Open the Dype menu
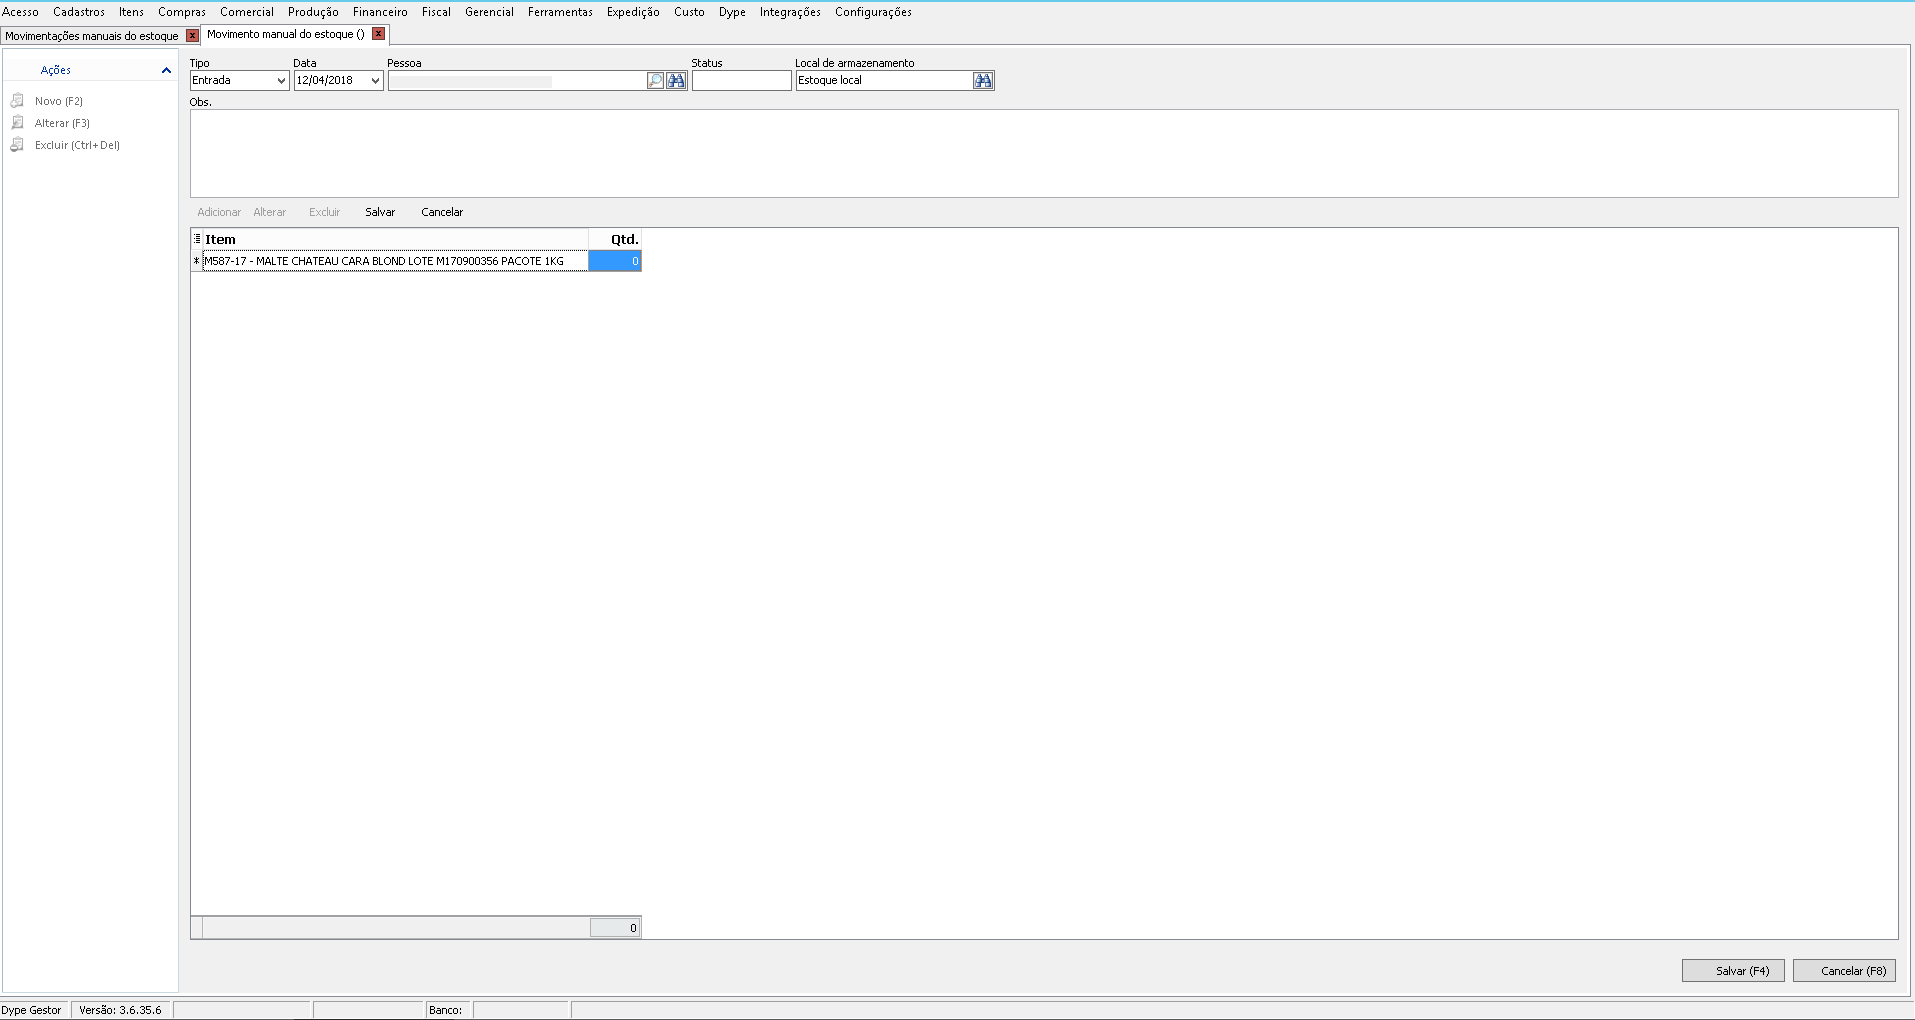This screenshot has width=1915, height=1020. point(732,12)
